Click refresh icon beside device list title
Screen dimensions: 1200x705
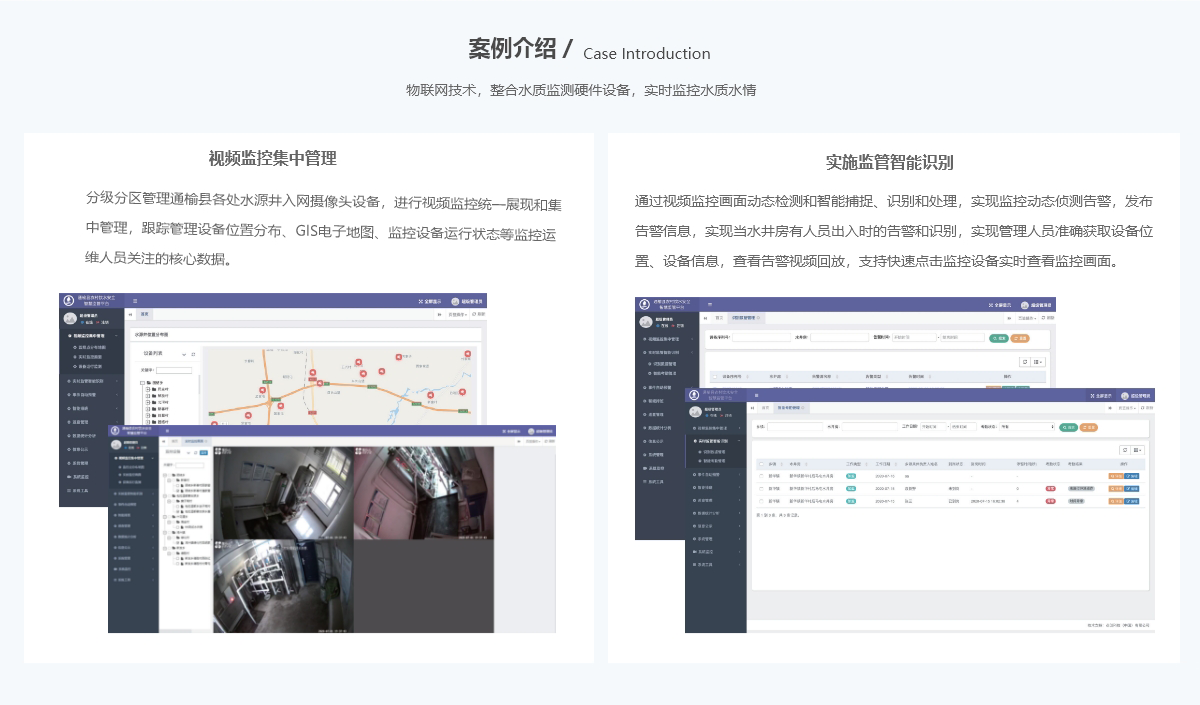[193, 354]
